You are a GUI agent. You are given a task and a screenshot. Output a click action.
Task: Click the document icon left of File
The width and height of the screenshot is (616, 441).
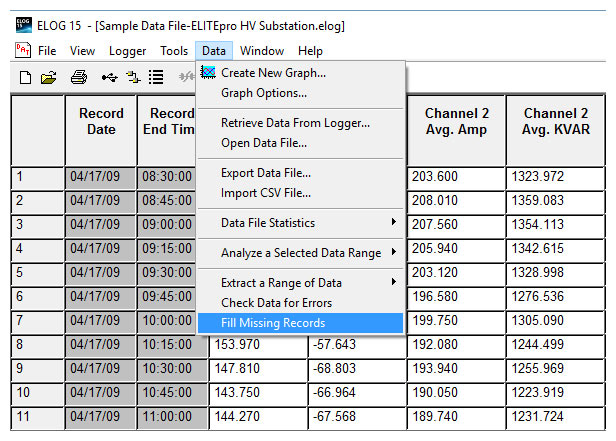(23, 51)
